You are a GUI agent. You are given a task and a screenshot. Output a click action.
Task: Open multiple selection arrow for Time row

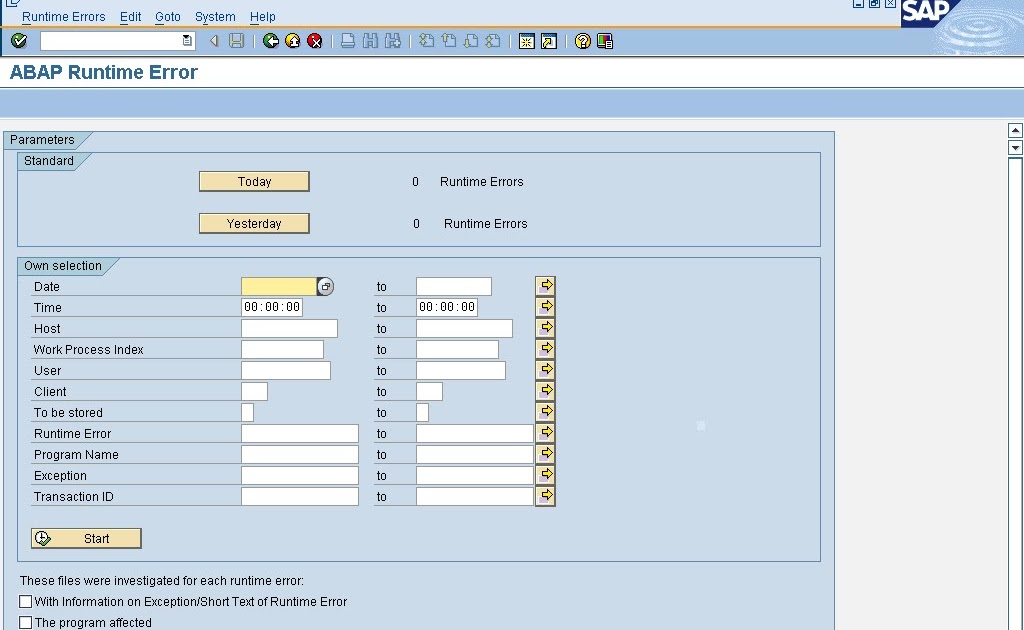click(x=545, y=306)
